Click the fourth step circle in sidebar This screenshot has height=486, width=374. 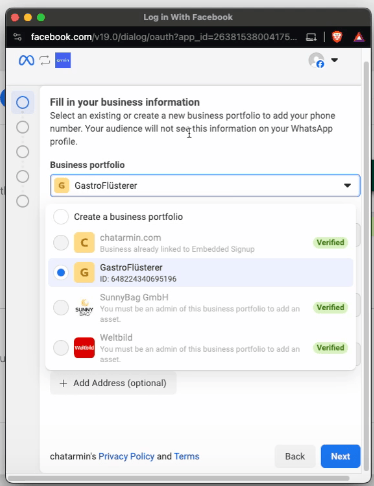[23, 176]
